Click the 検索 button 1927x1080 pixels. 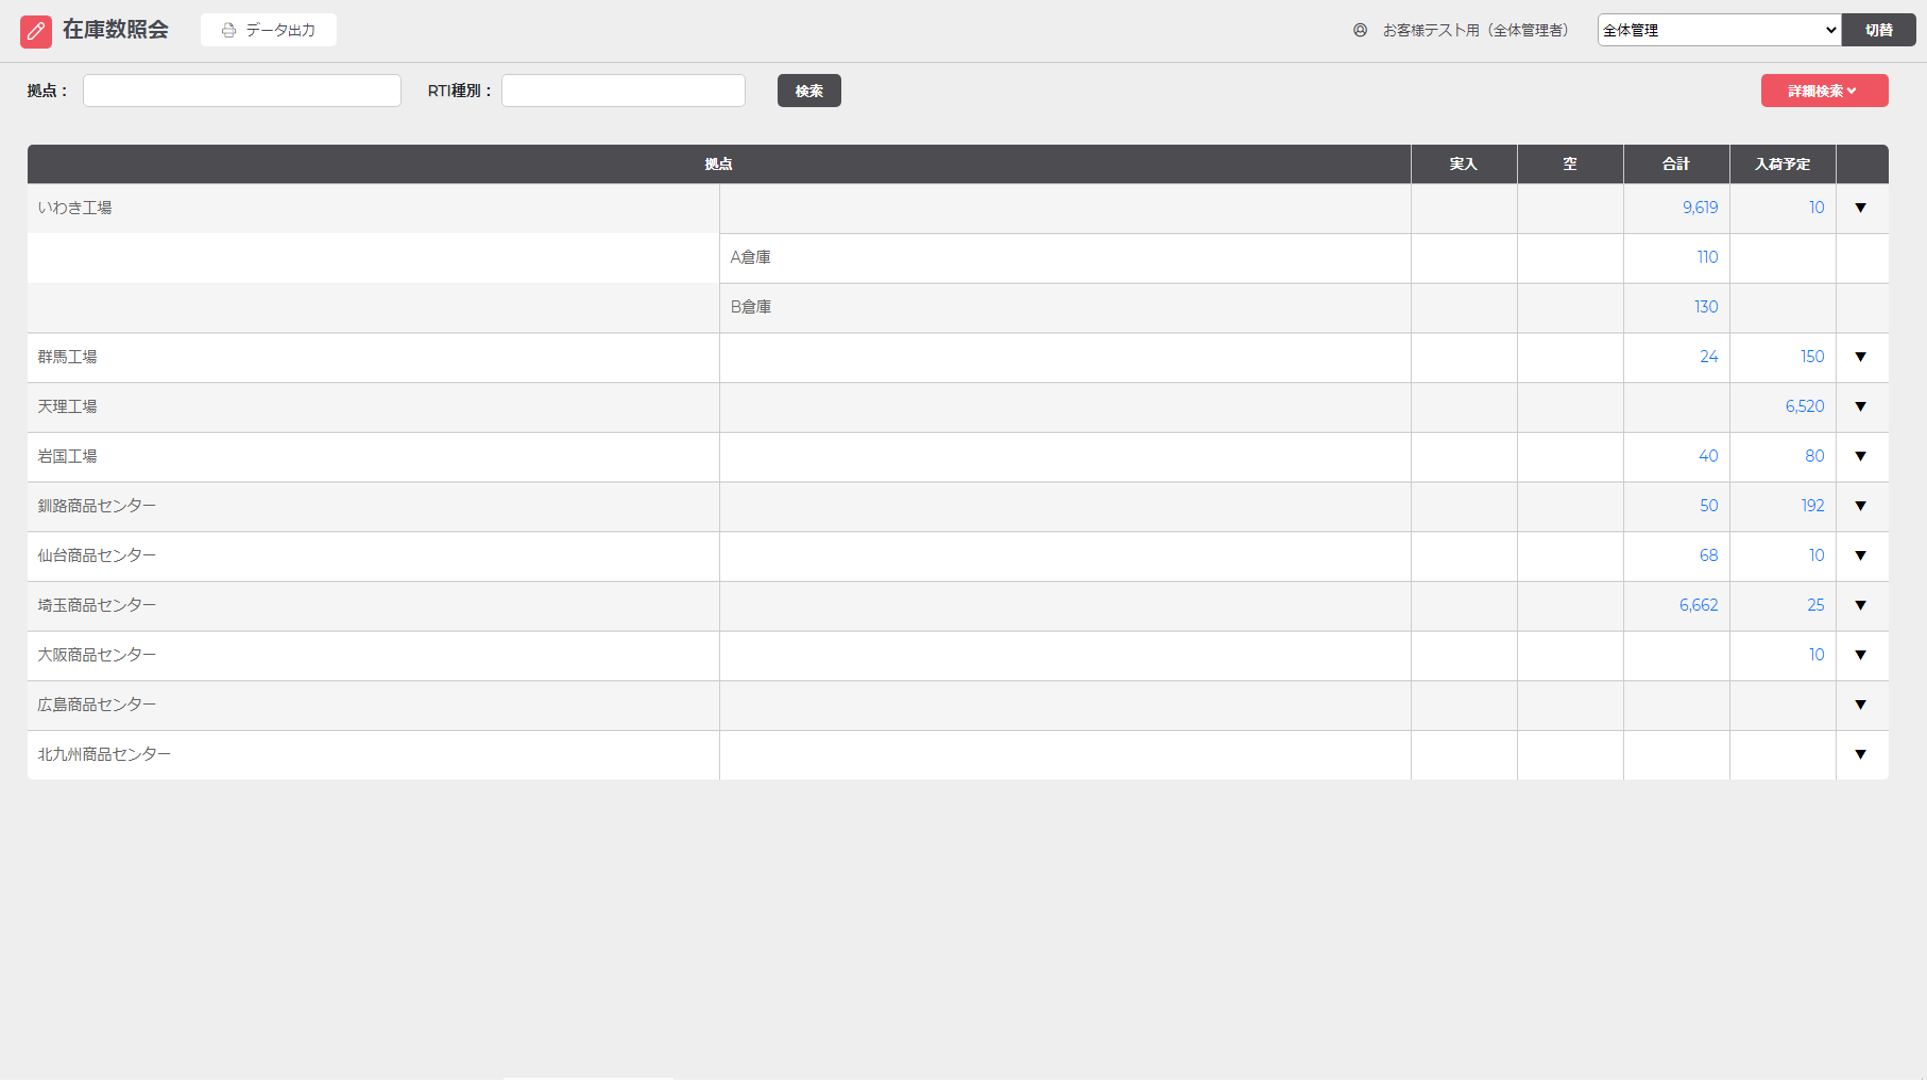(809, 90)
